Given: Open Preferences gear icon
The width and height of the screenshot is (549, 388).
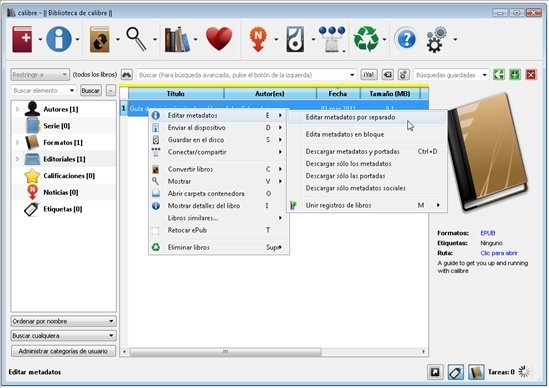Looking at the screenshot, I should pos(436,39).
